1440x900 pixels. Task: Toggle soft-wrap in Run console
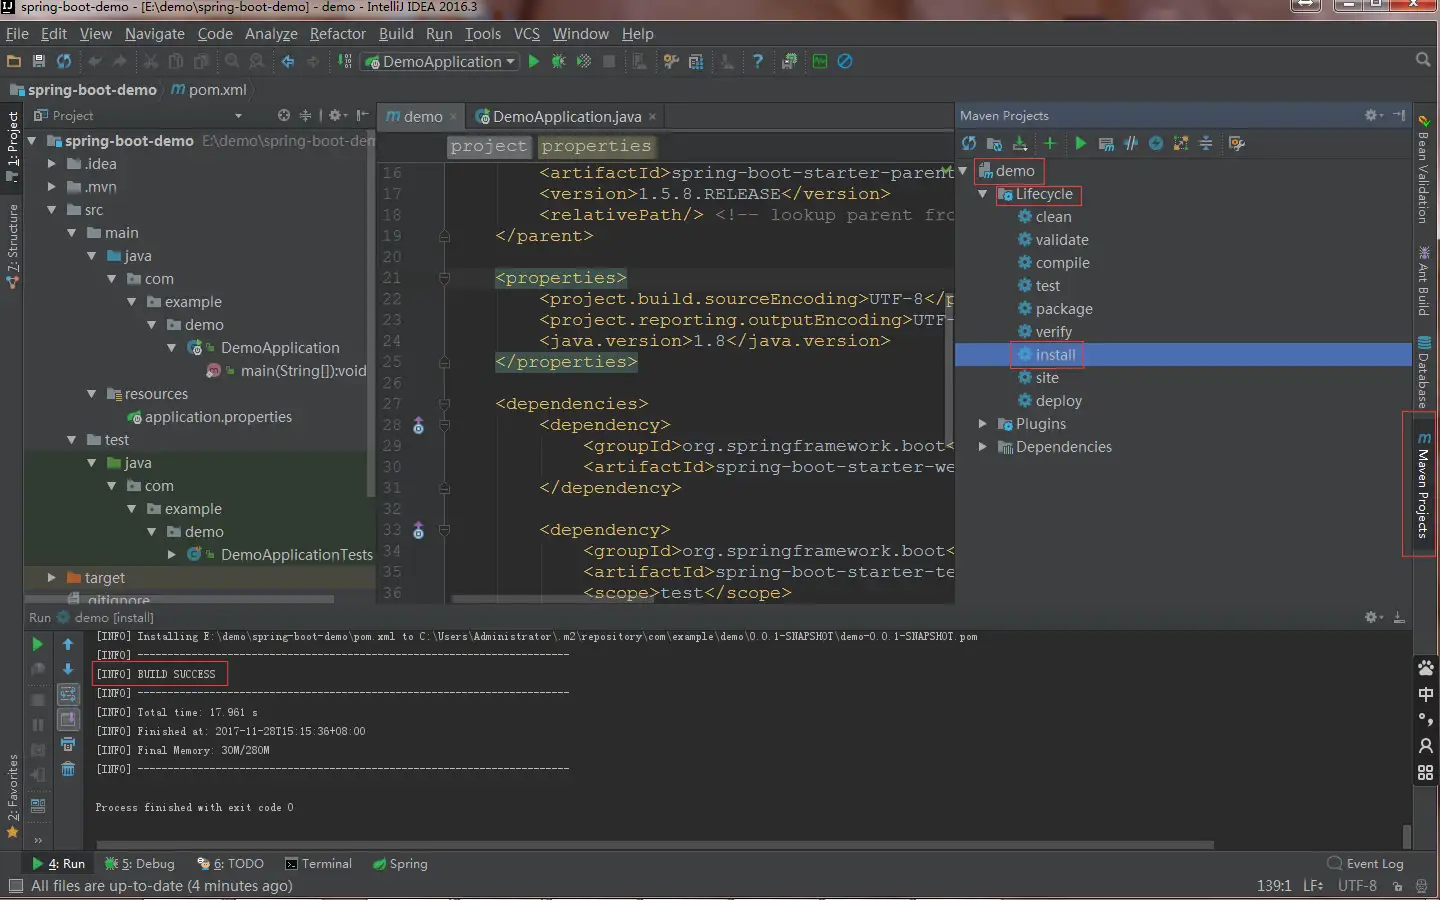(68, 694)
